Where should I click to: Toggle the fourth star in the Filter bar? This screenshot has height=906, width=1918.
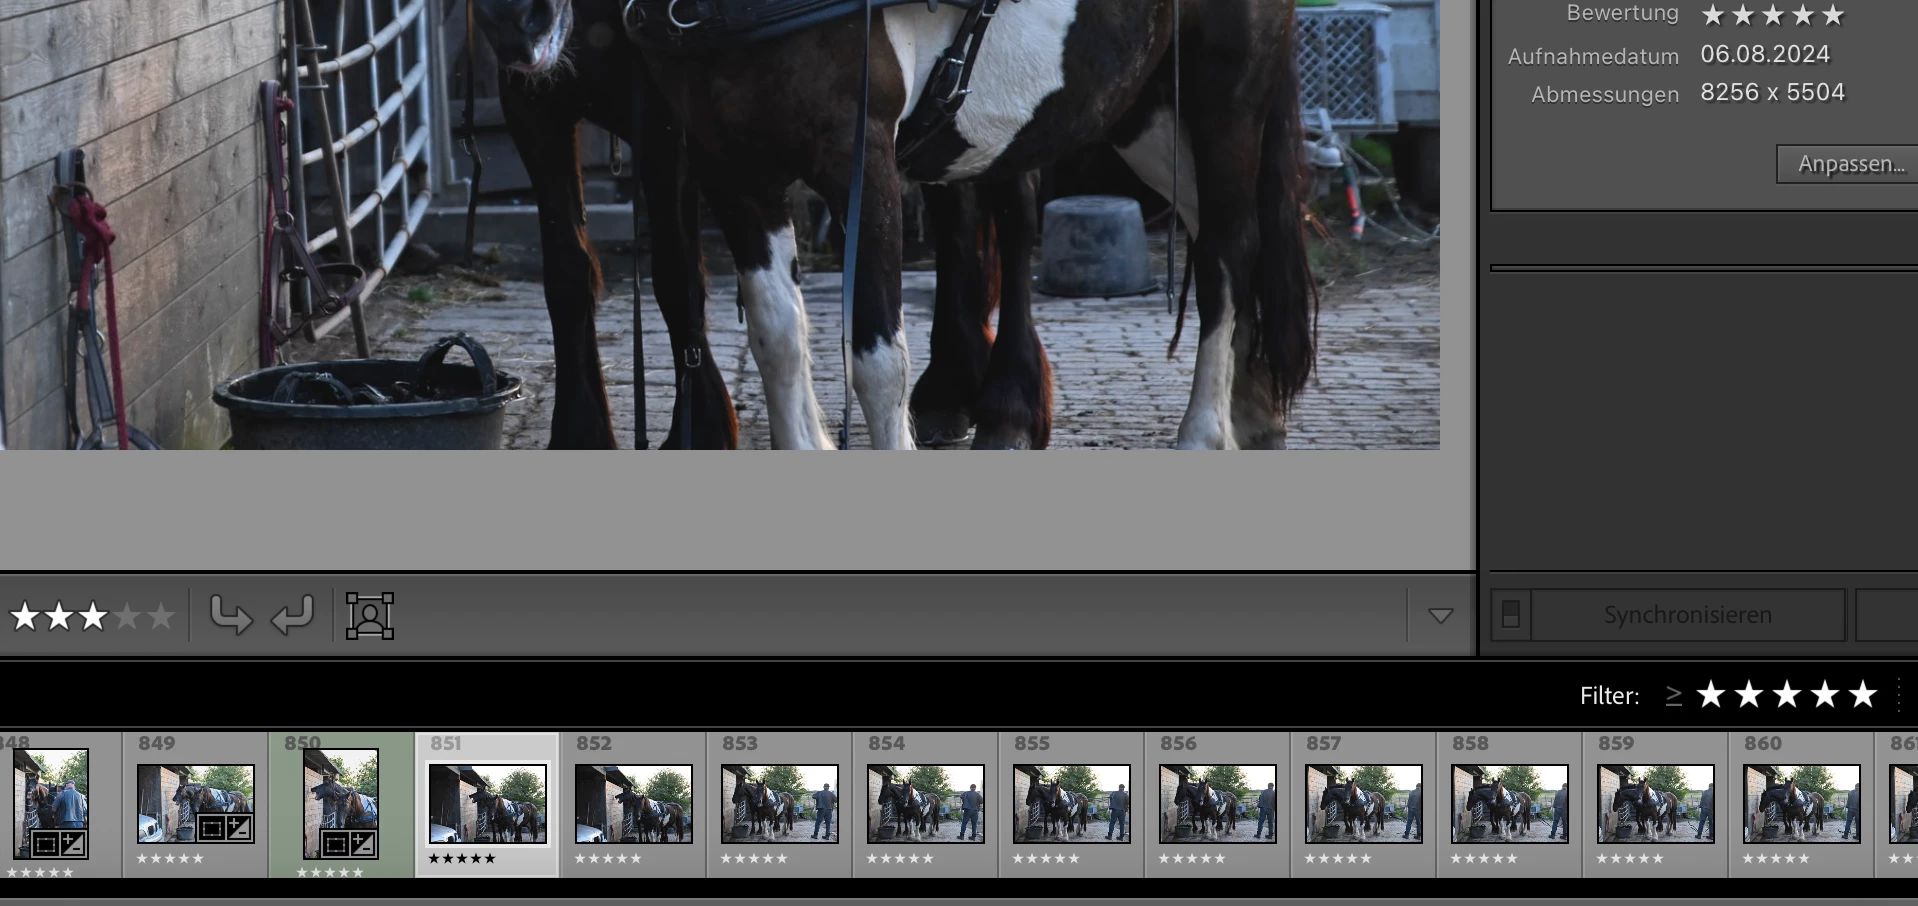pyautogui.click(x=1825, y=694)
